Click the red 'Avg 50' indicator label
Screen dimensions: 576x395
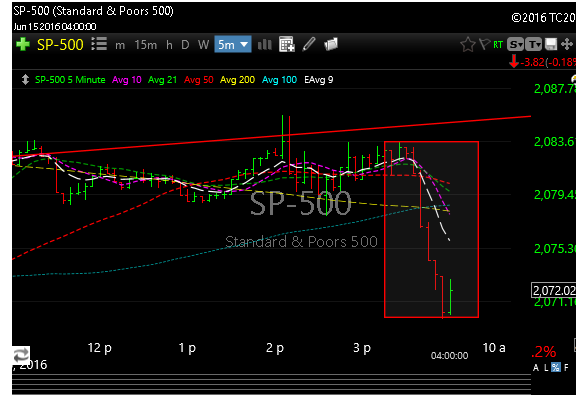(198, 80)
